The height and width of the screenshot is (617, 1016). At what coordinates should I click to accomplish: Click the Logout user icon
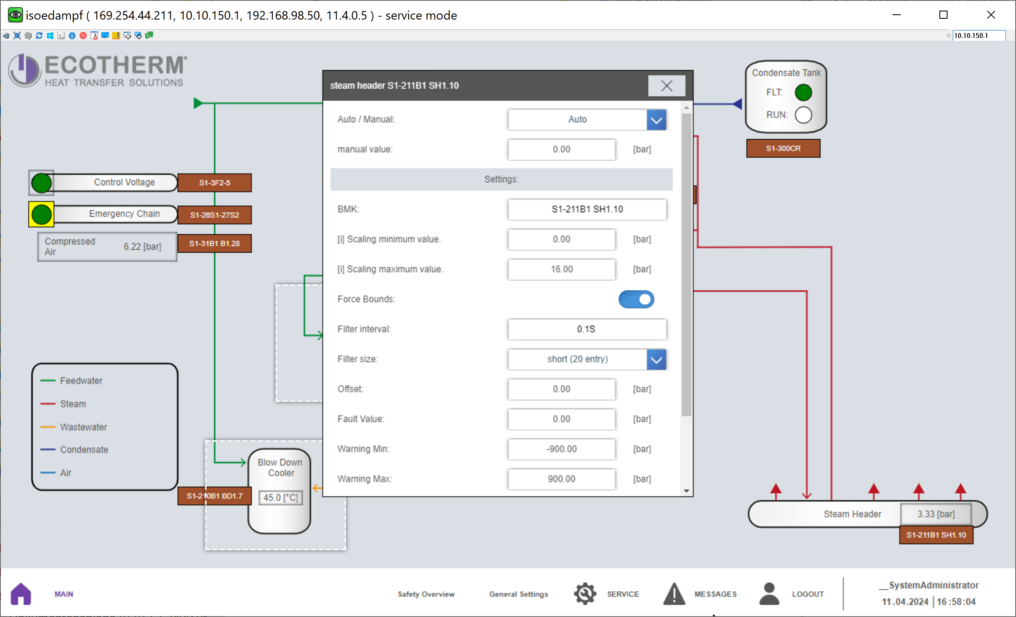point(769,594)
